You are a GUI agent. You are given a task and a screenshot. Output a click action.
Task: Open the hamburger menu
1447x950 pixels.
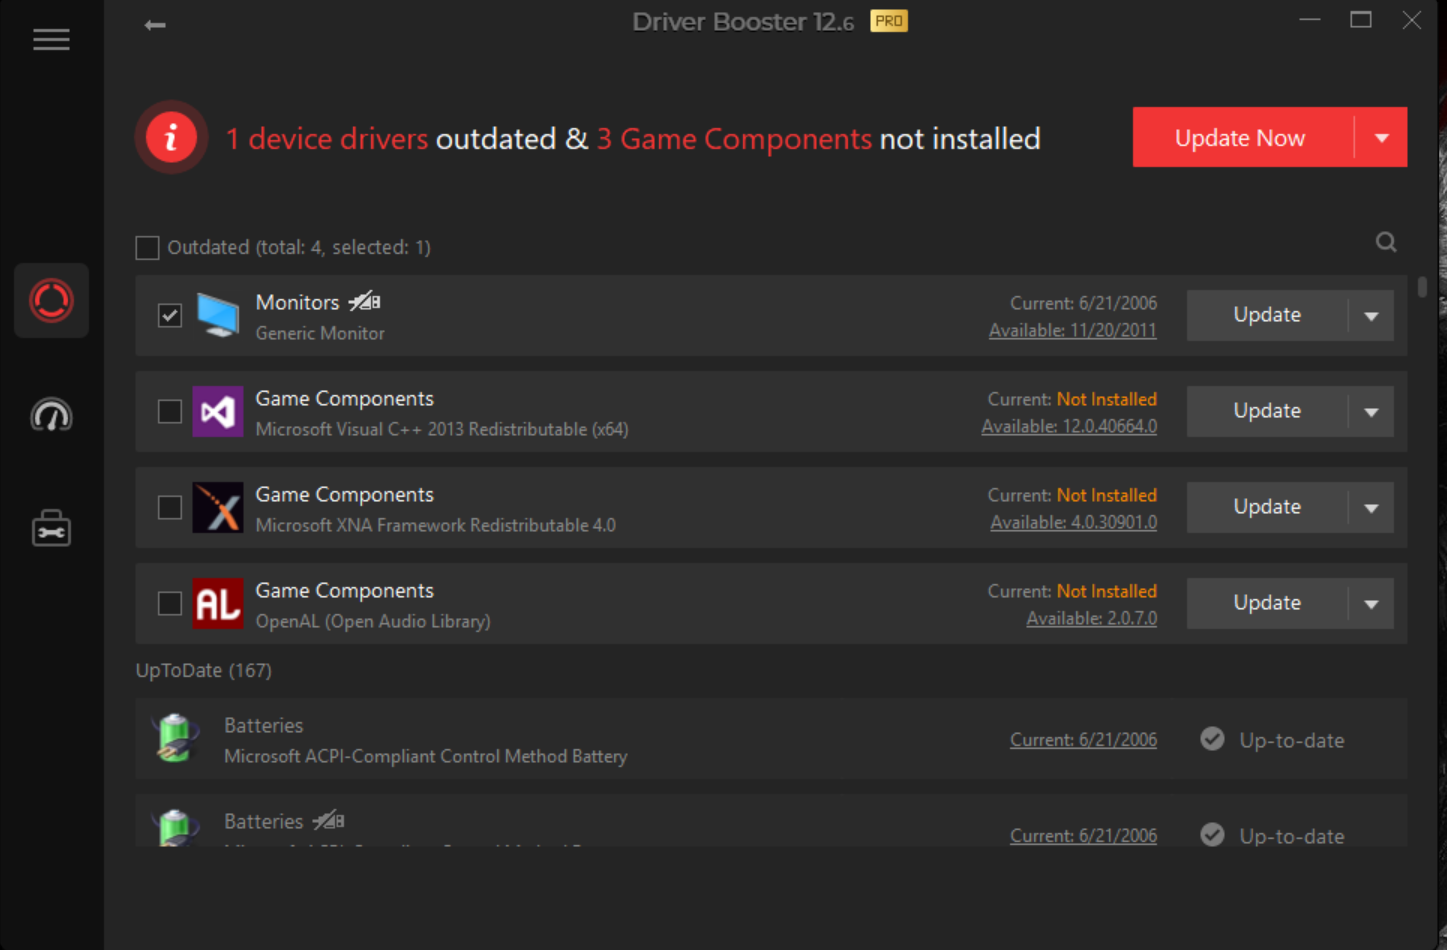click(51, 40)
